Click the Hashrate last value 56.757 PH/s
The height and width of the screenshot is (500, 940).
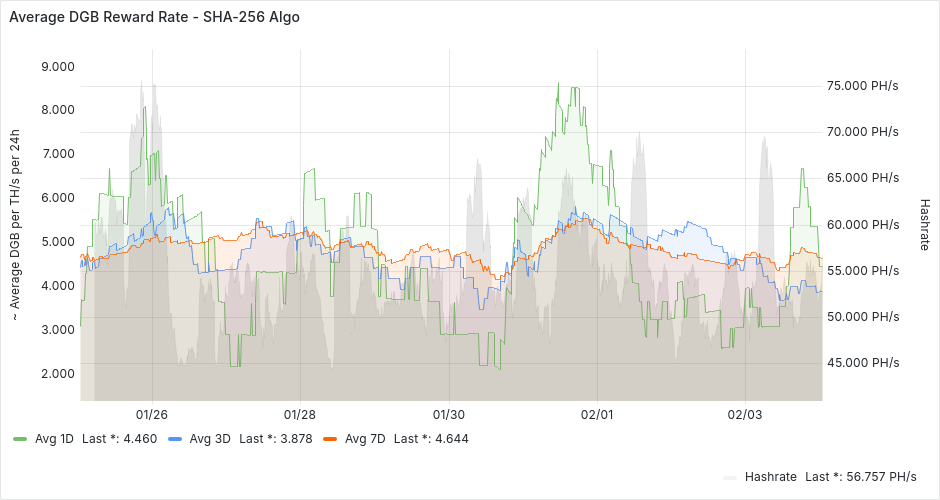pos(882,477)
